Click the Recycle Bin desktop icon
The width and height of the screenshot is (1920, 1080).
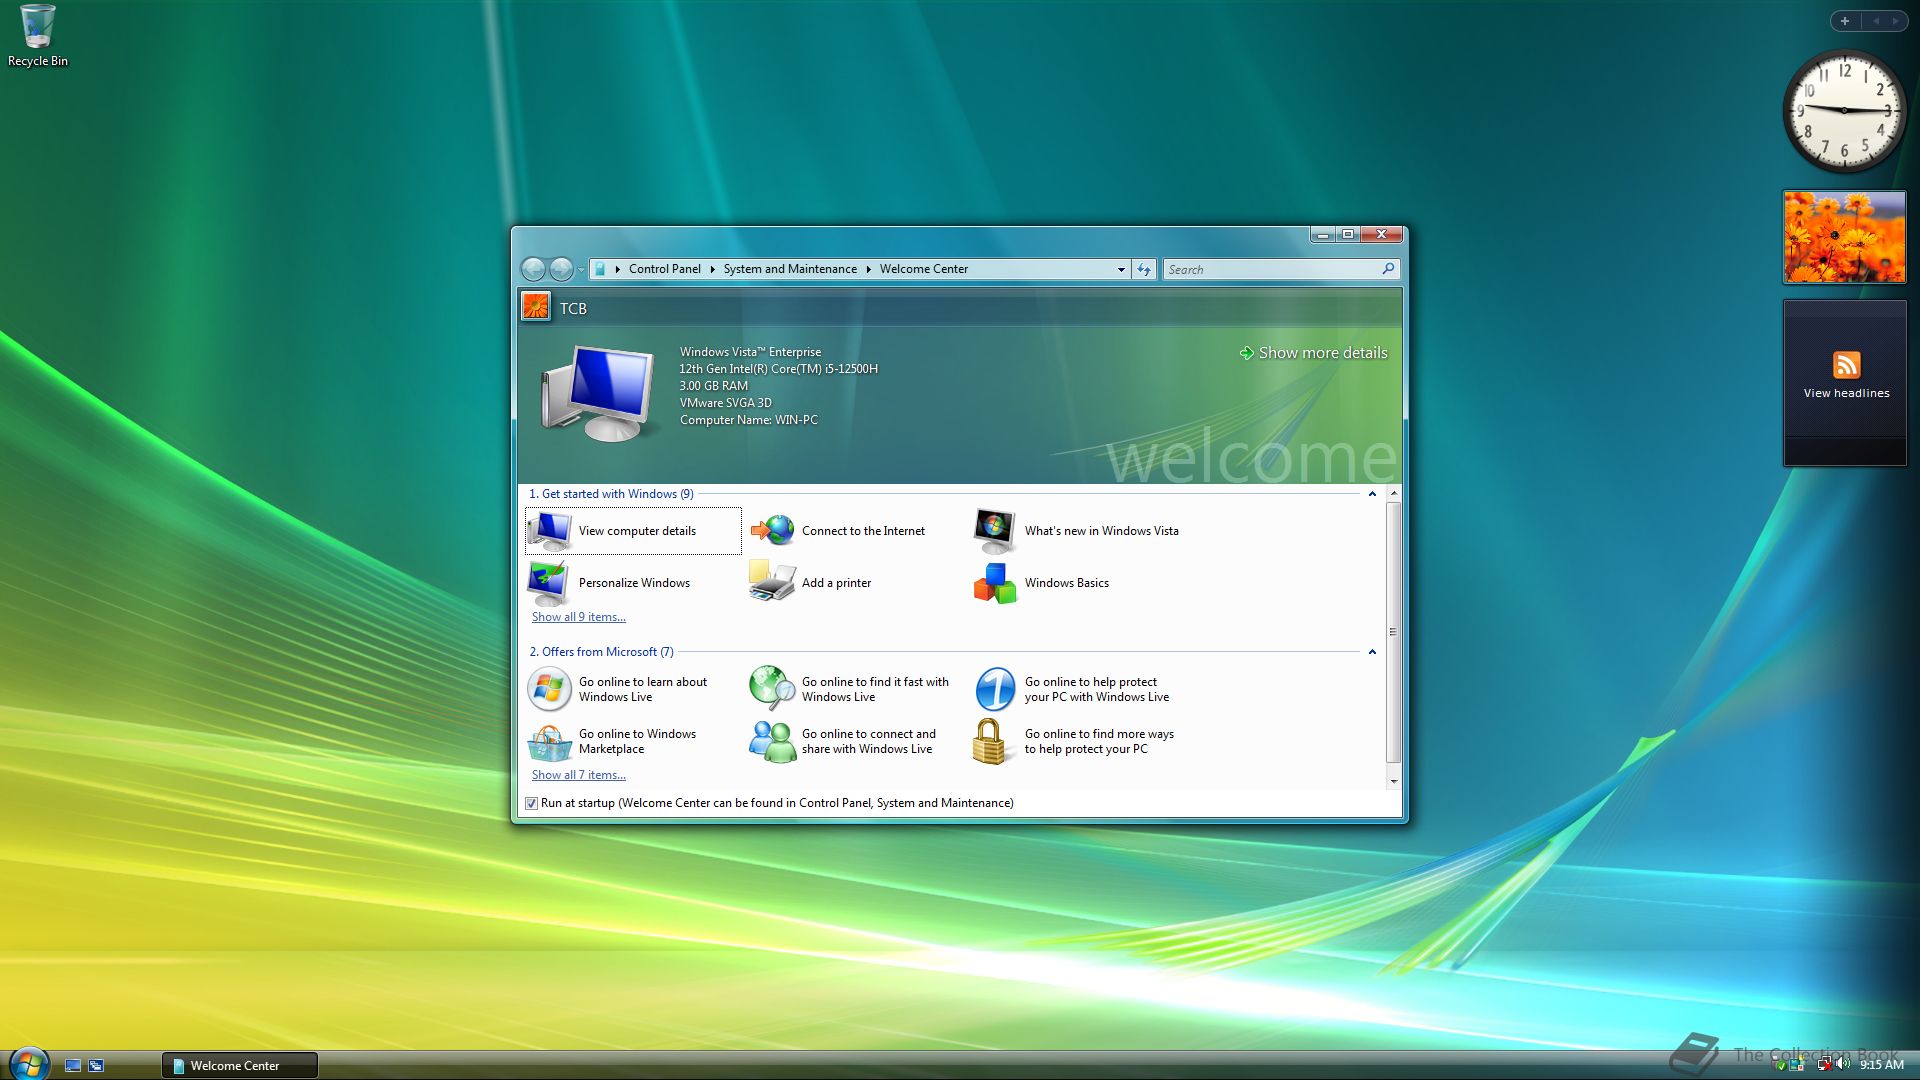click(x=38, y=36)
